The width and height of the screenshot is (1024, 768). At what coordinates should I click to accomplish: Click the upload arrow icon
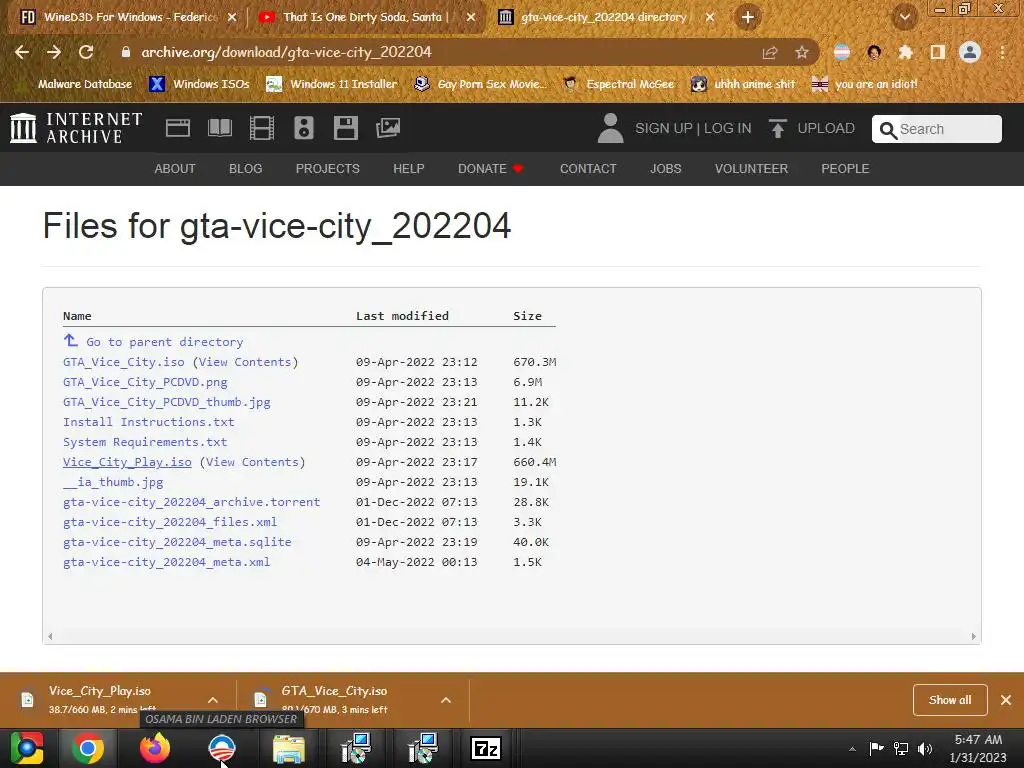777,129
